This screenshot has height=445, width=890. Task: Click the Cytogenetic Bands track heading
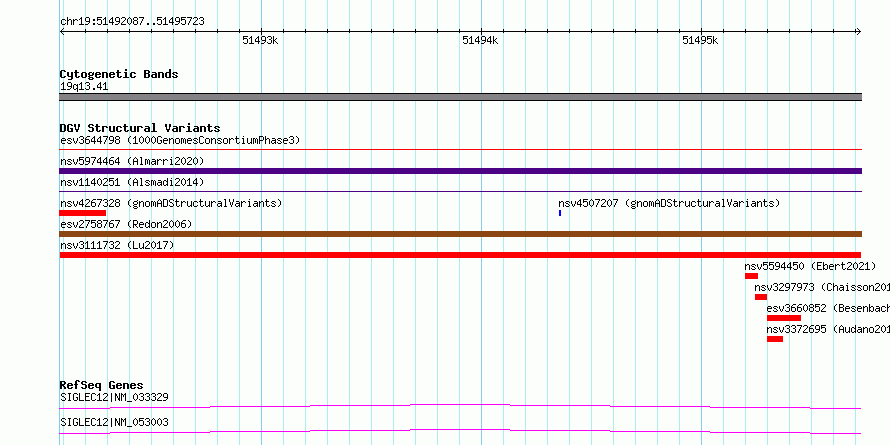(119, 74)
